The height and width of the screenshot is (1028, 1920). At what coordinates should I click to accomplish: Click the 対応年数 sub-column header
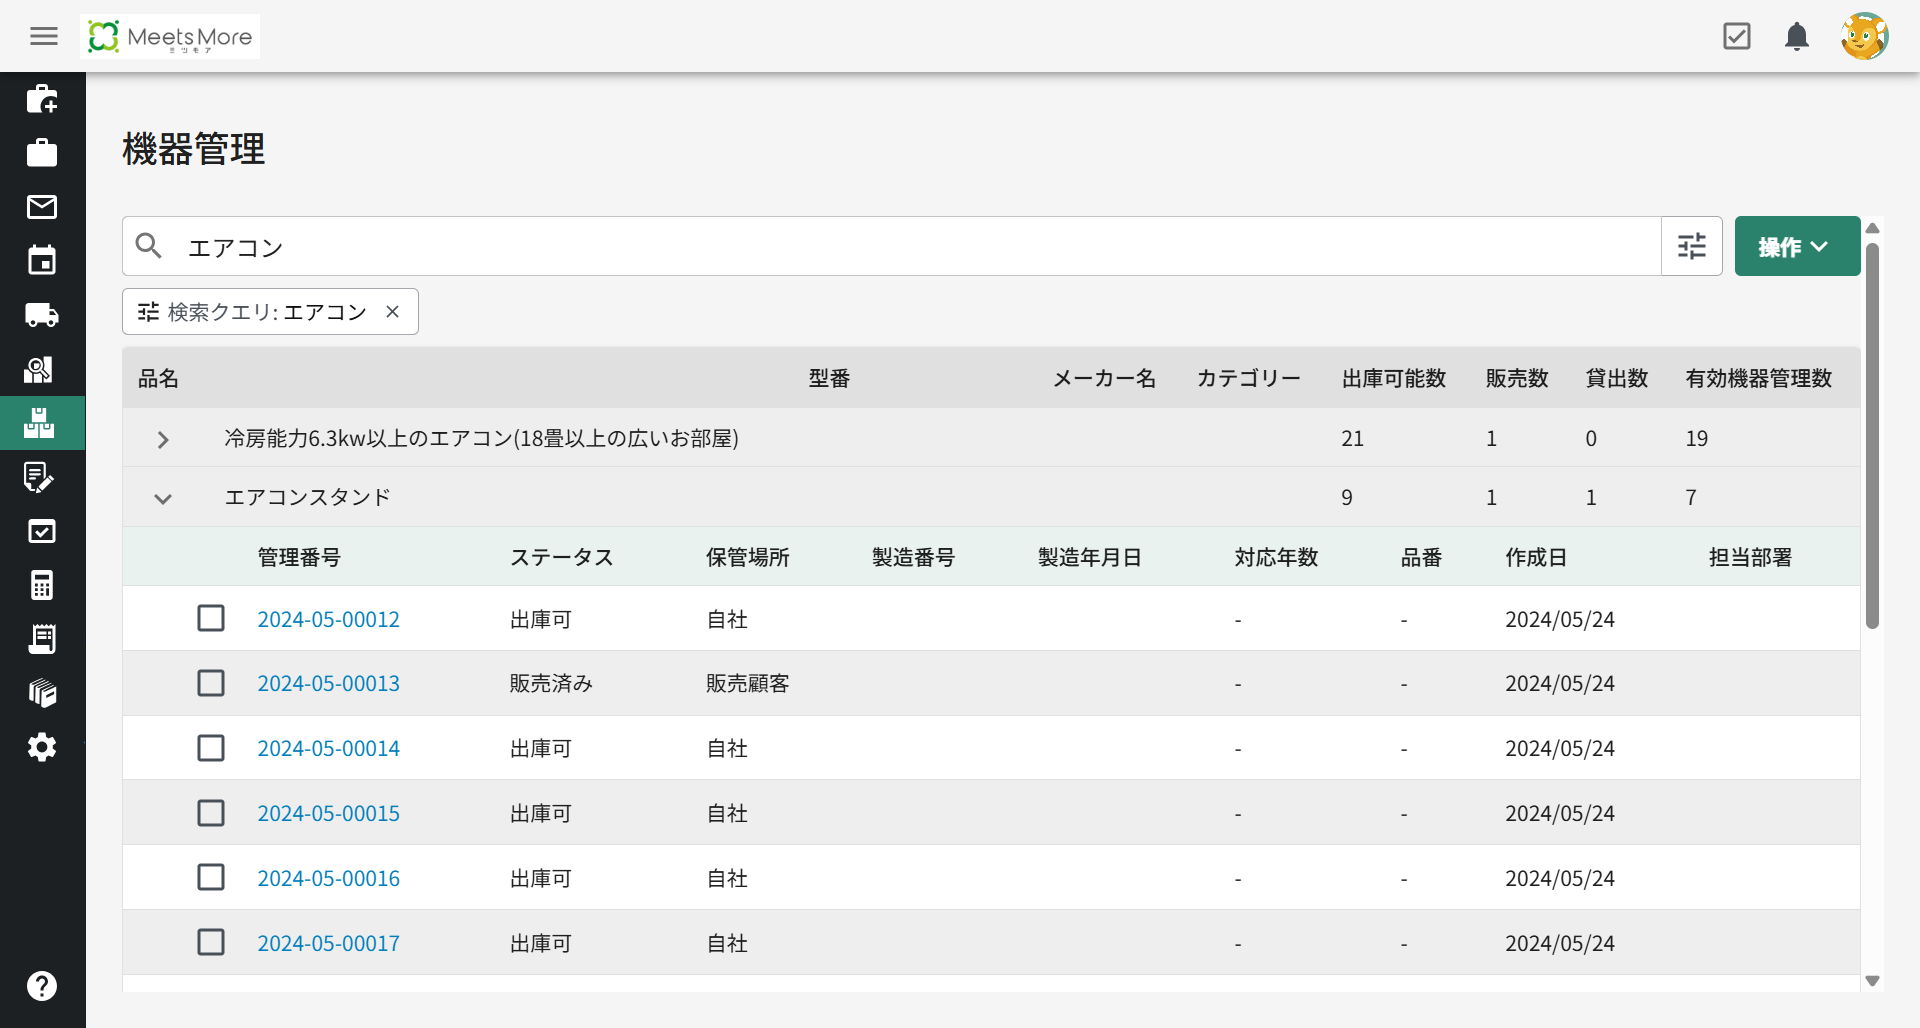tap(1277, 557)
